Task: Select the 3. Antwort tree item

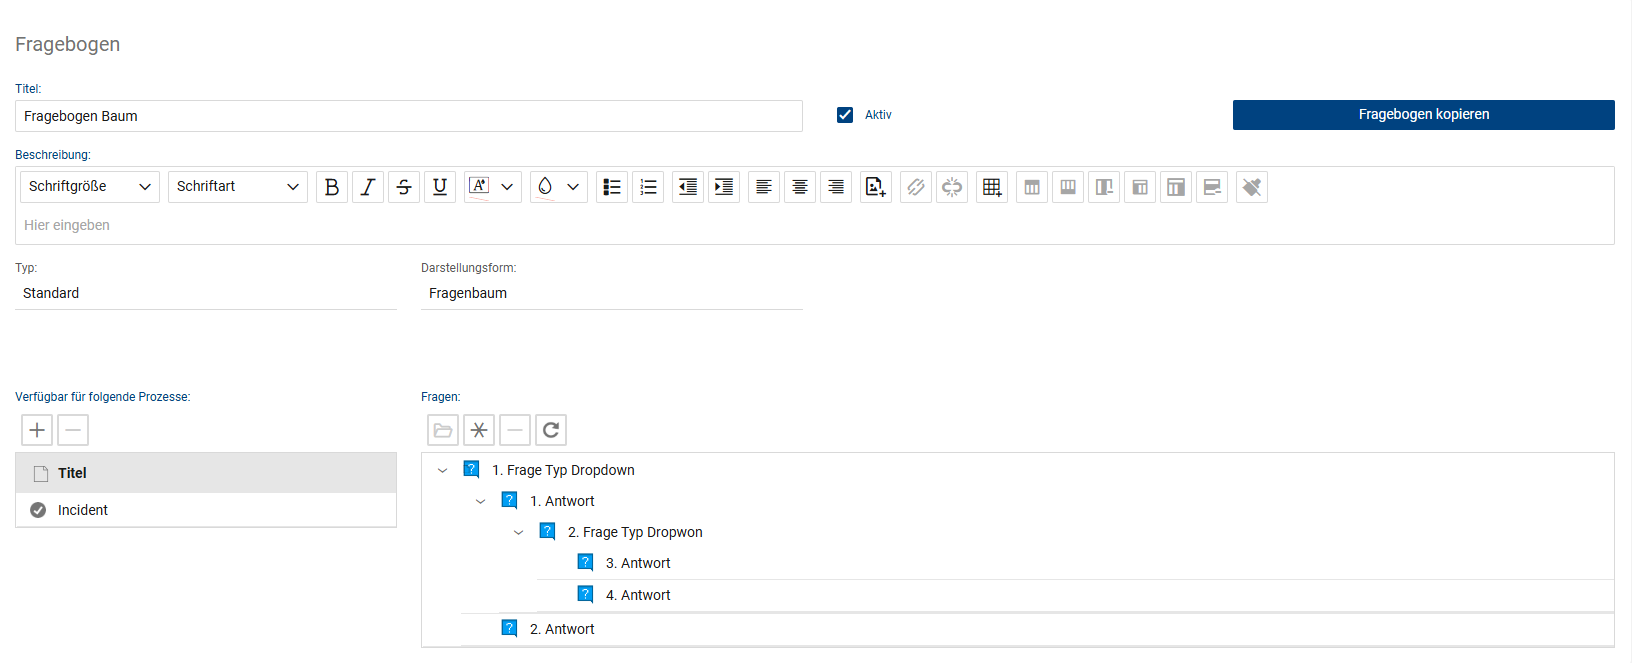Action: pos(638,563)
